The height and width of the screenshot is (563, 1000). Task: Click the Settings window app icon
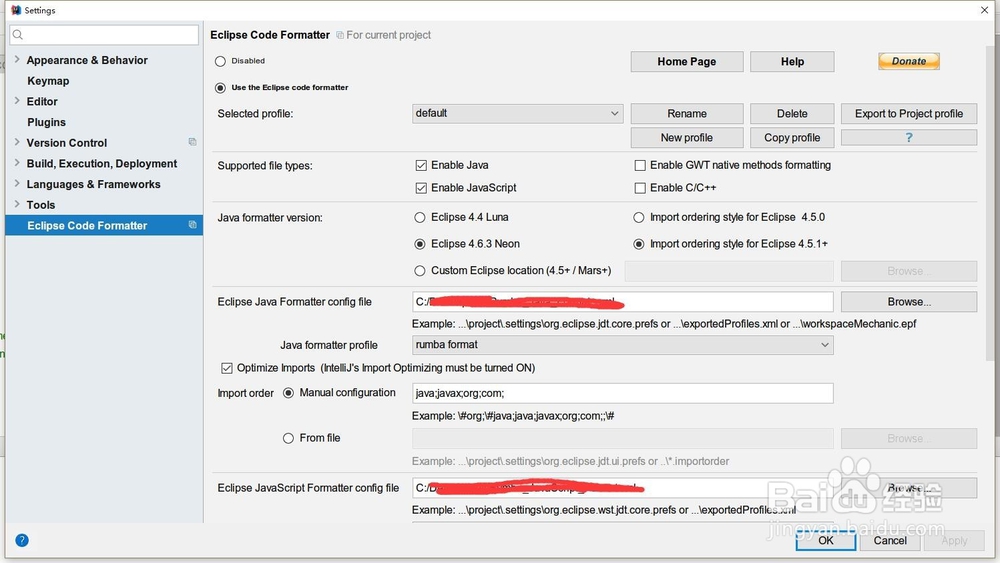pyautogui.click(x=16, y=10)
